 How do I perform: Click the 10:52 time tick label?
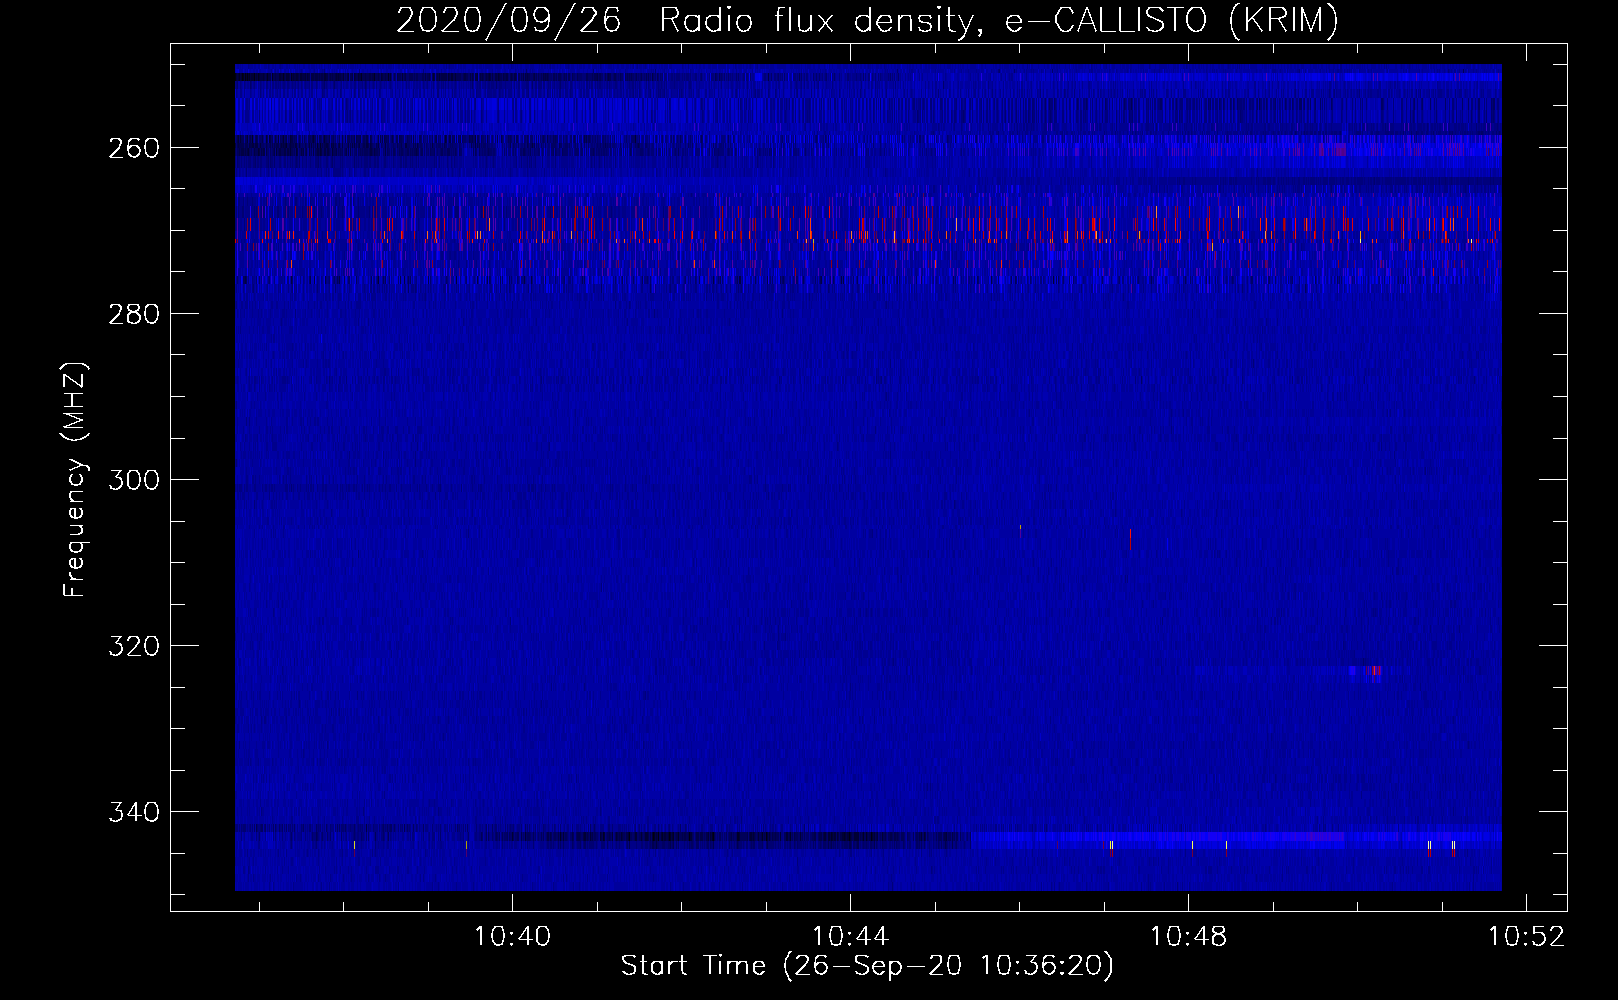pos(1526,937)
